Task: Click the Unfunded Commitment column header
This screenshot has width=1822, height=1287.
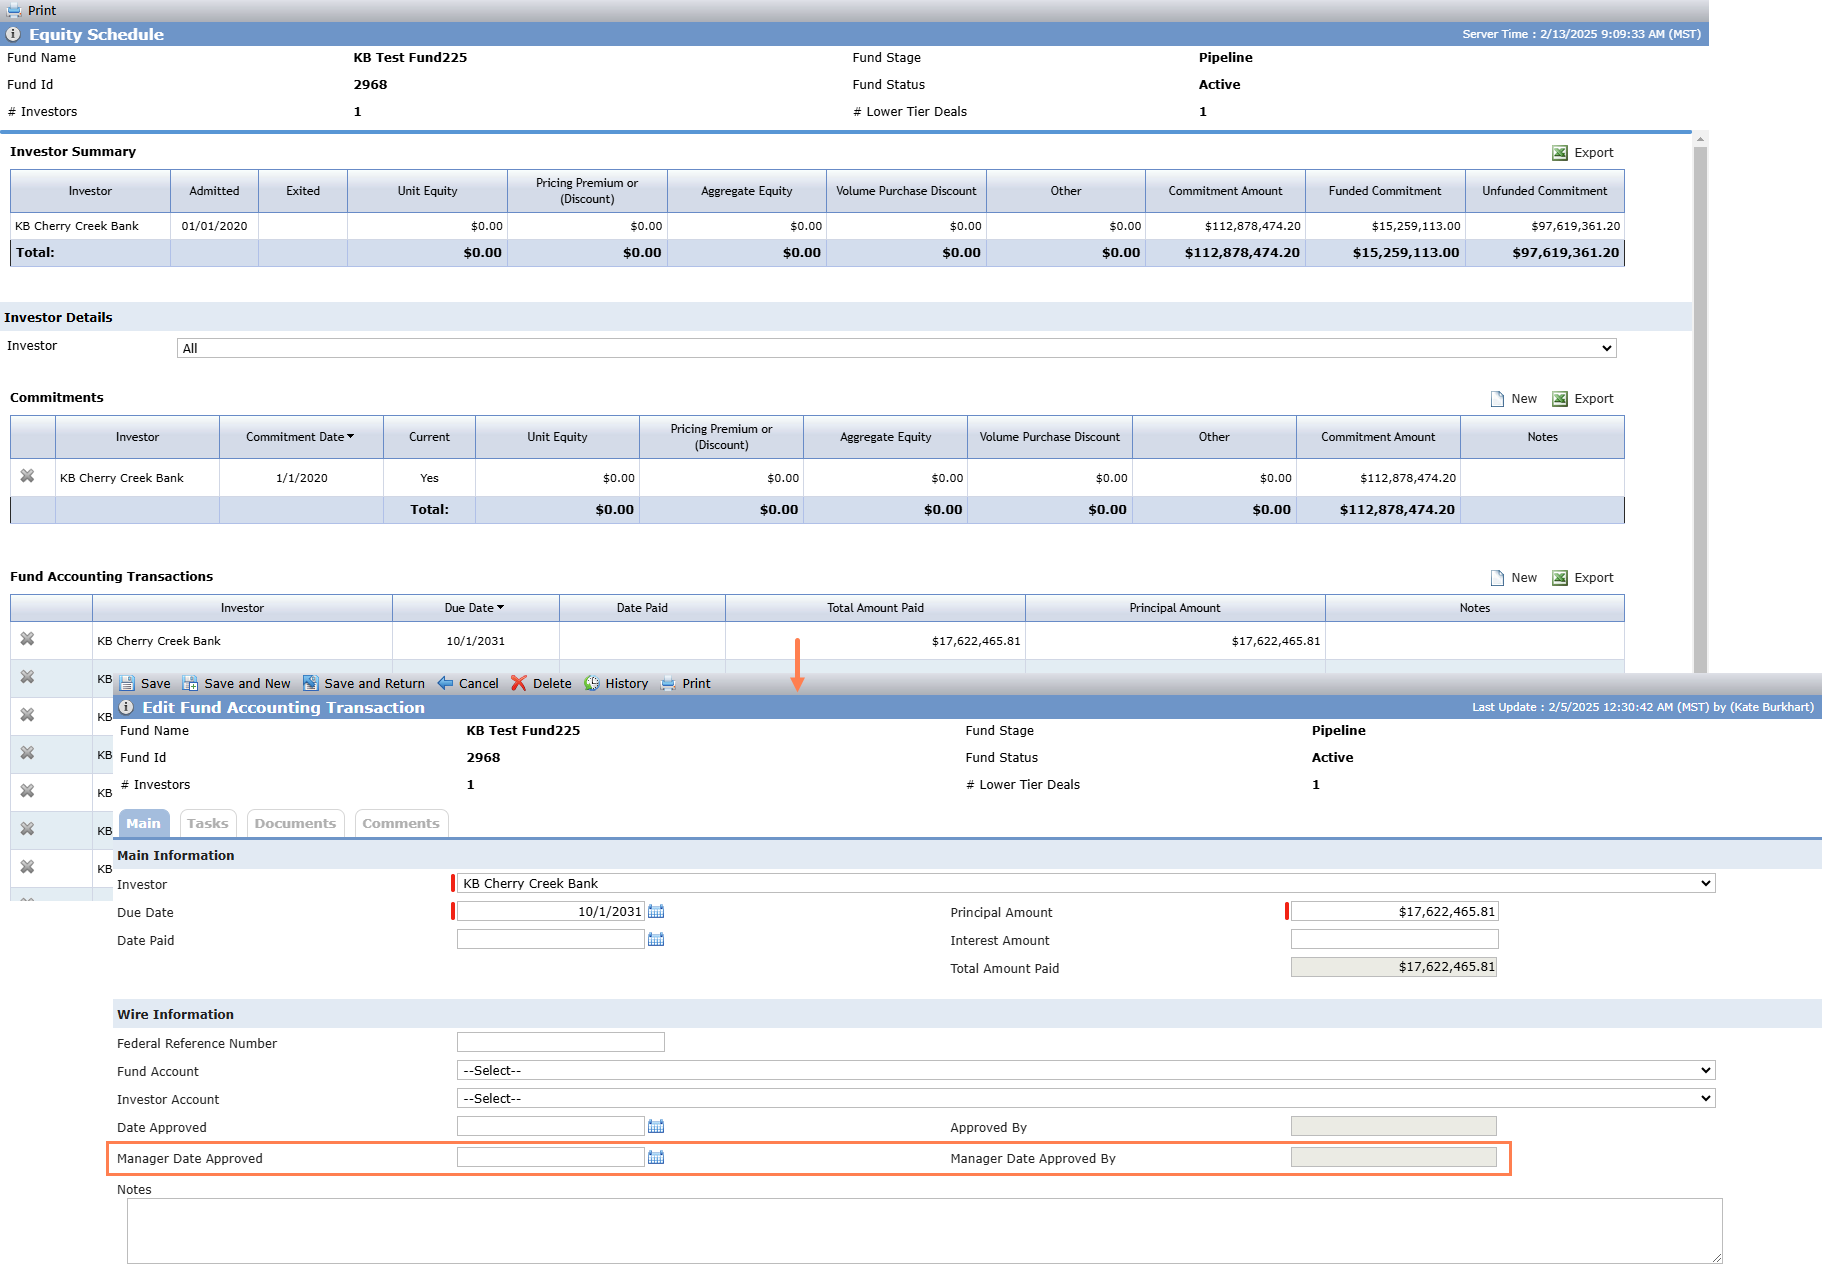Action: tap(1545, 191)
